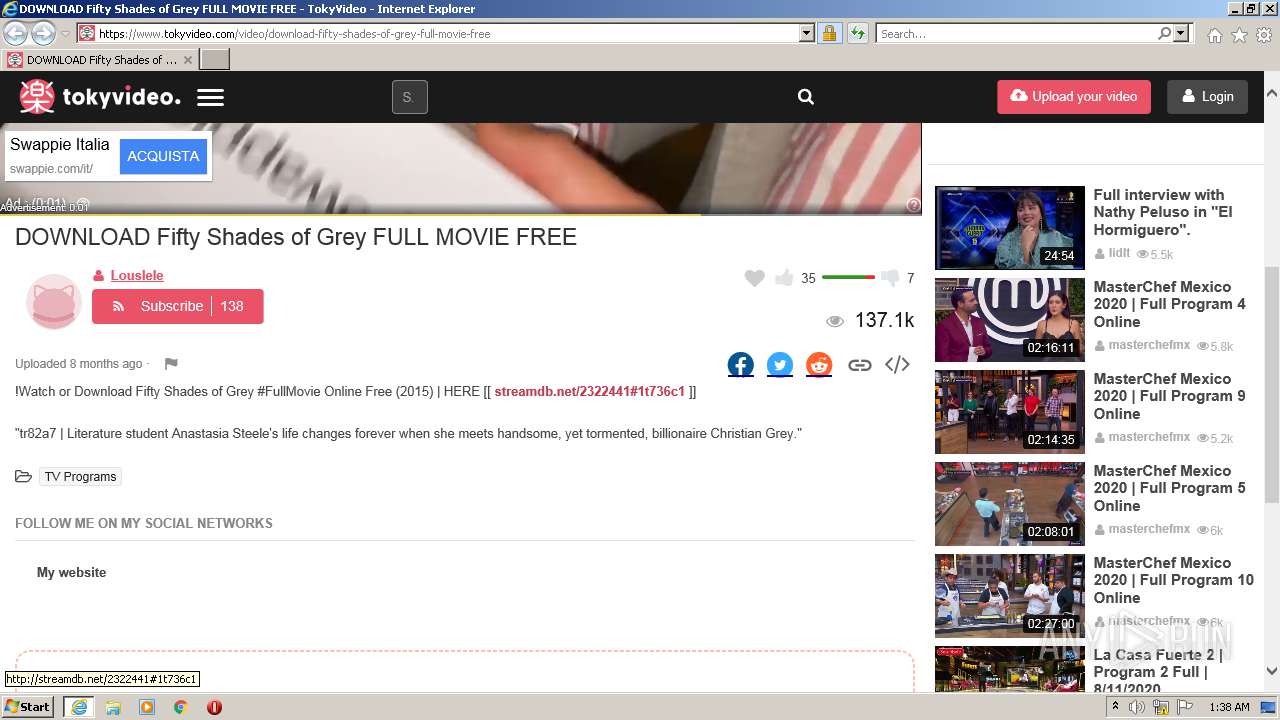Expand the address bar dropdown

tap(807, 33)
